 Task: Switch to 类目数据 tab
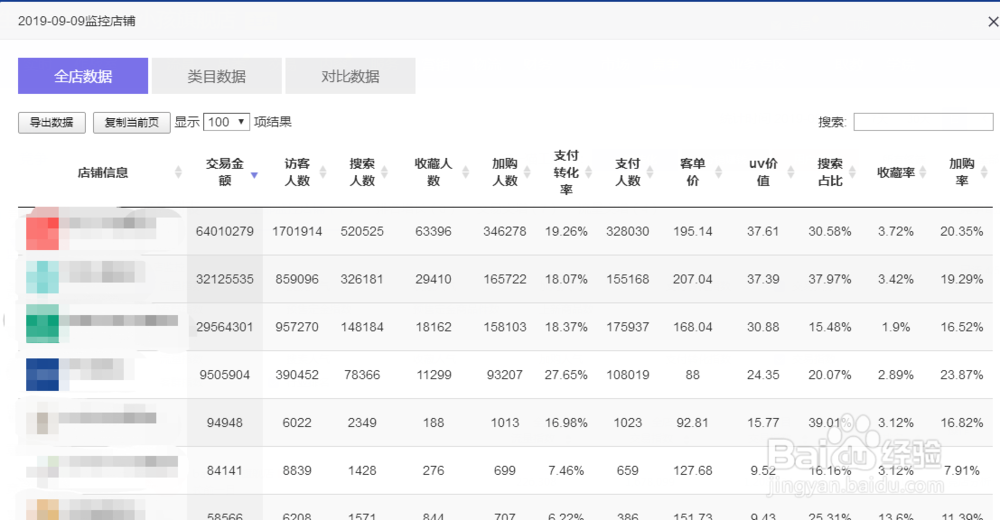[x=217, y=76]
